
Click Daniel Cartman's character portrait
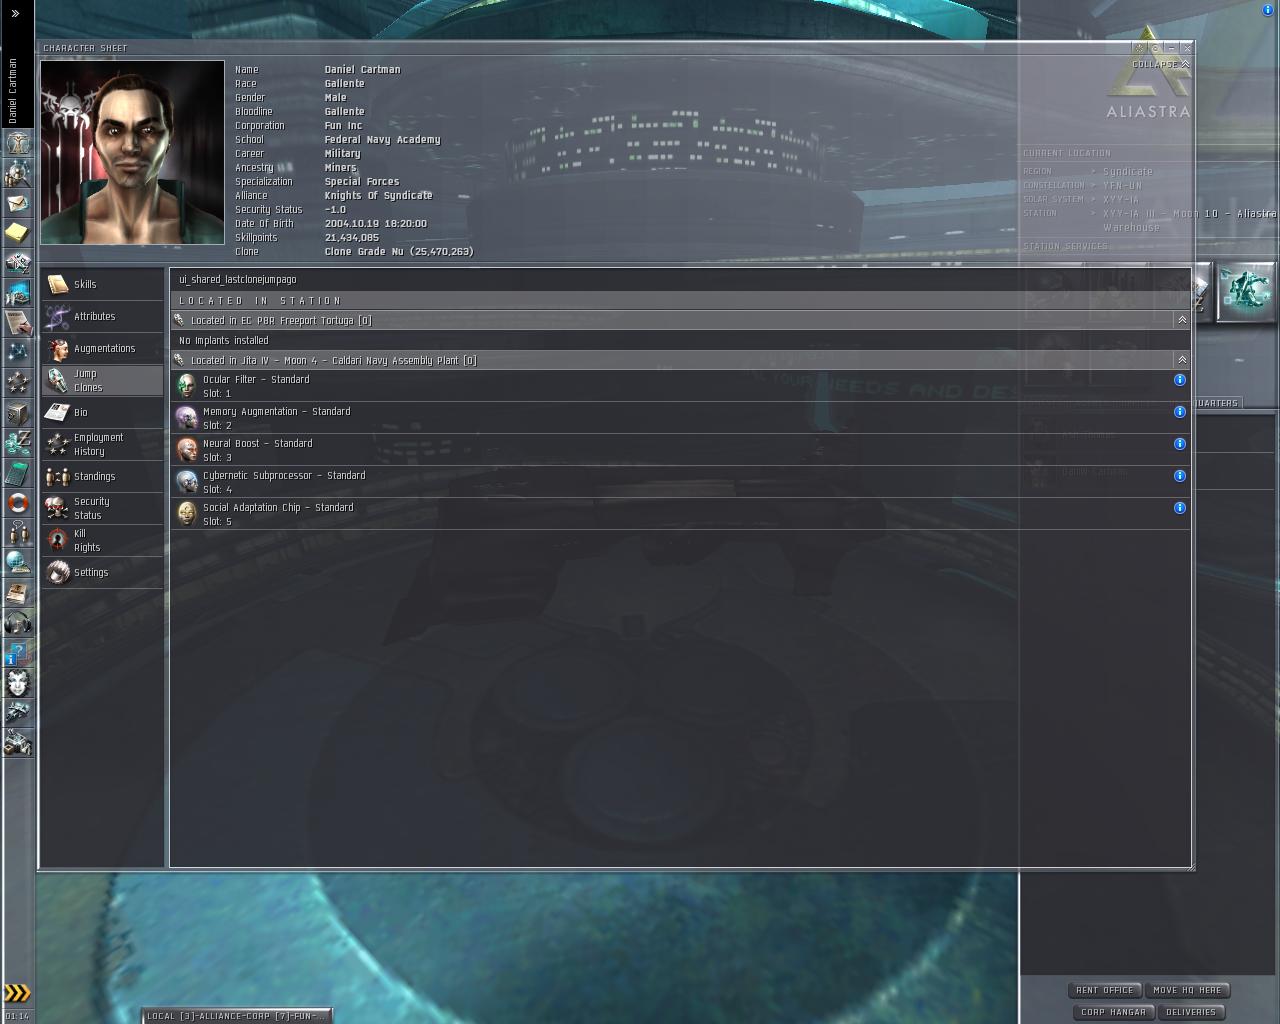132,152
